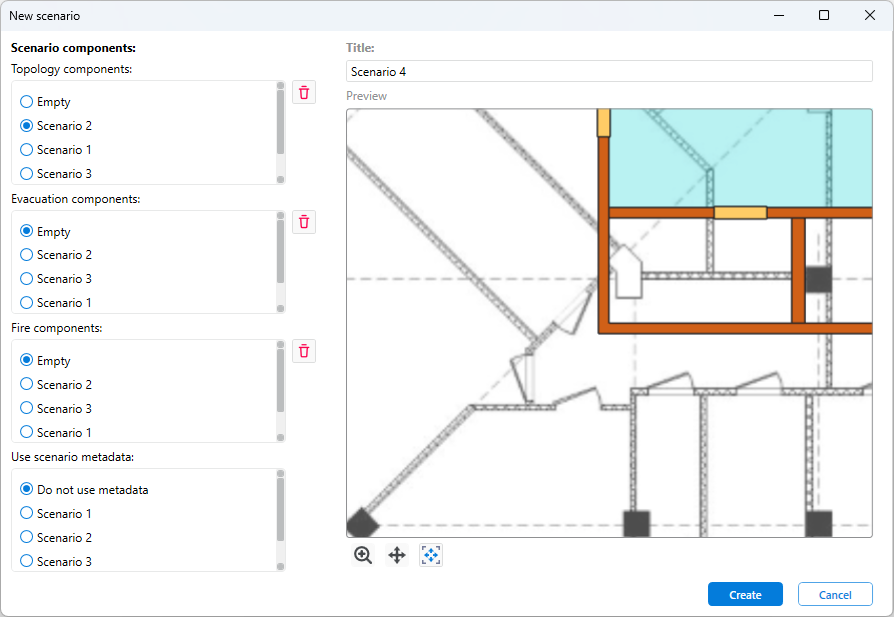894x617 pixels.
Task: Select the Pan tool below the preview
Action: pos(397,555)
